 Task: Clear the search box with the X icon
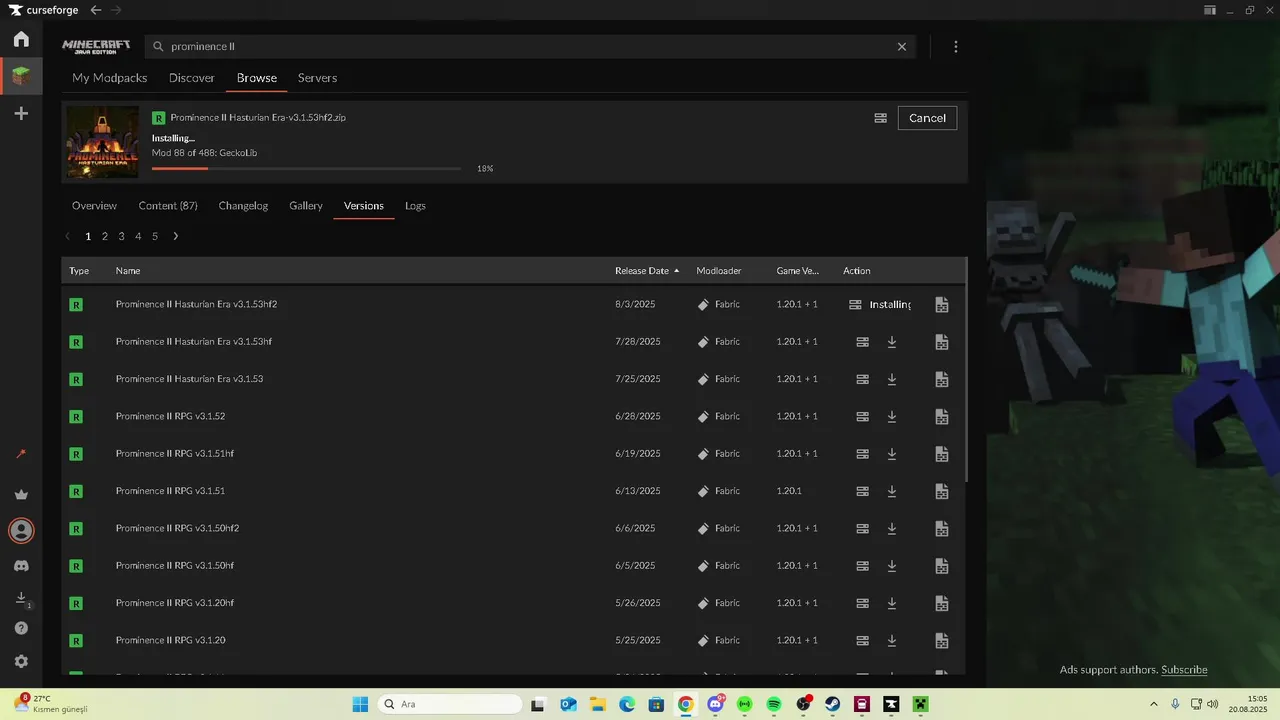(902, 46)
